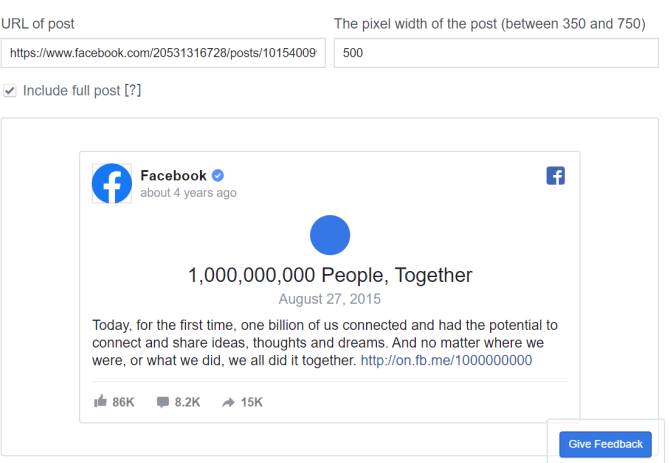Open the on.fb.me/1000000000 link
Screen dimensions: 670x463
tap(446, 360)
